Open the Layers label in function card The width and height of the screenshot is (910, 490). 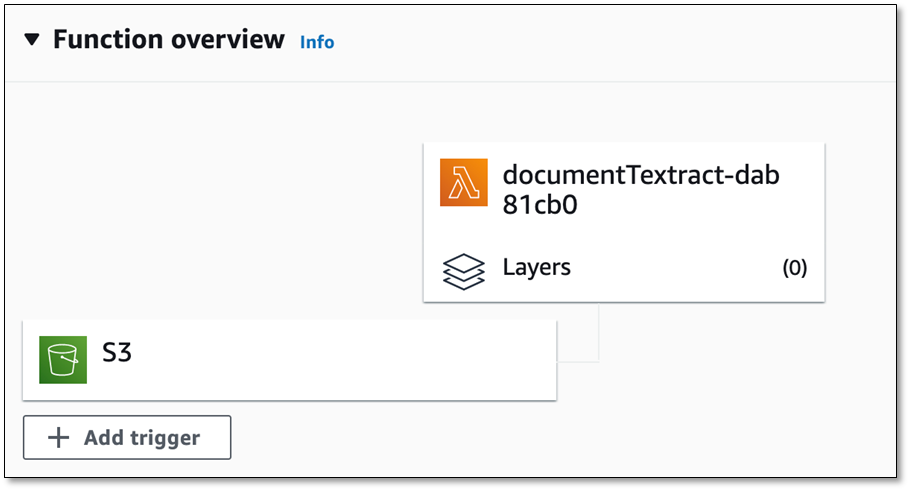tap(537, 267)
